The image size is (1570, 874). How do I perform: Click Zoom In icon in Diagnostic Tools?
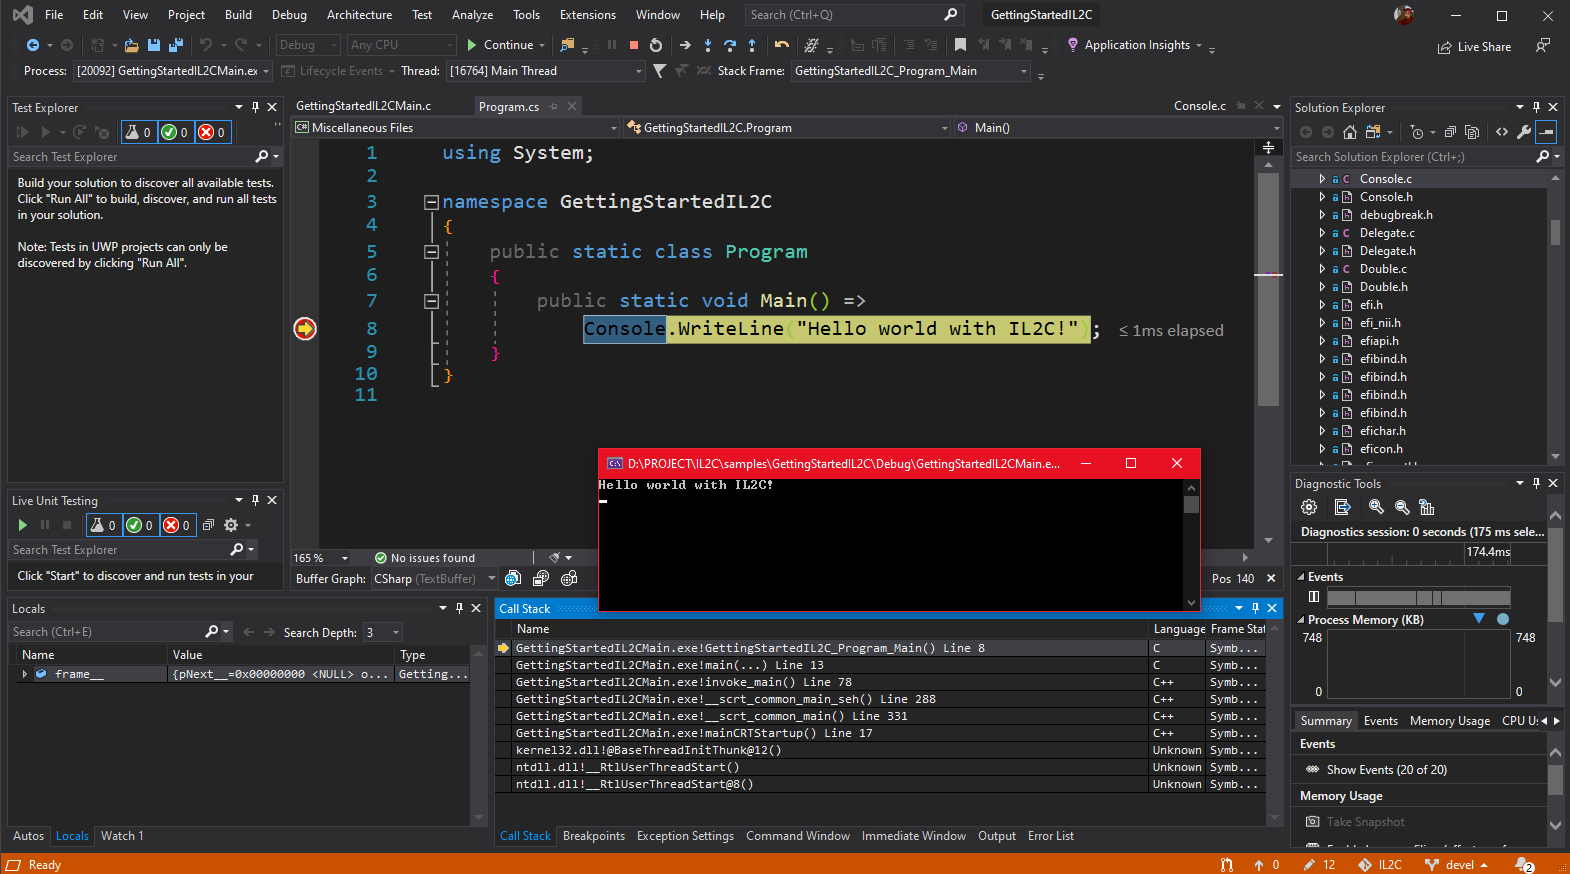click(x=1377, y=507)
